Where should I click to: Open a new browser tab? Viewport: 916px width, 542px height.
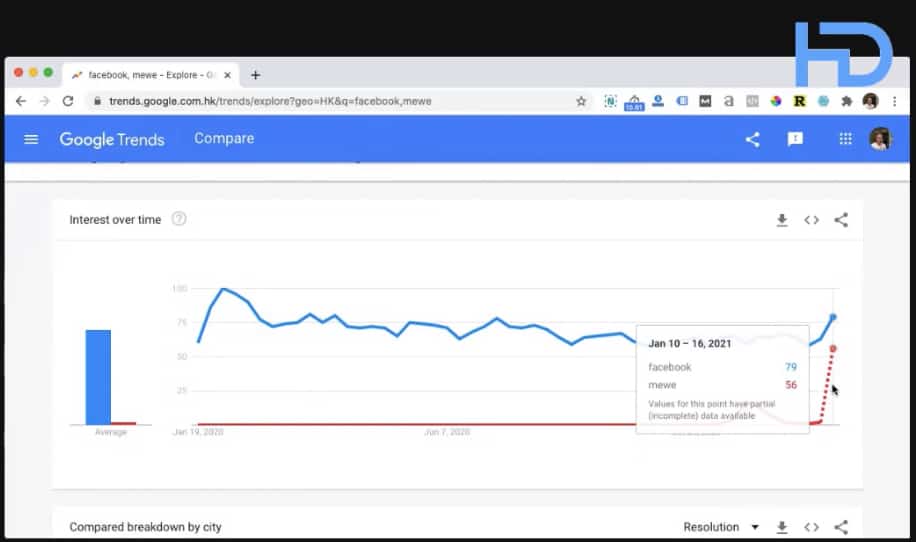pos(256,75)
